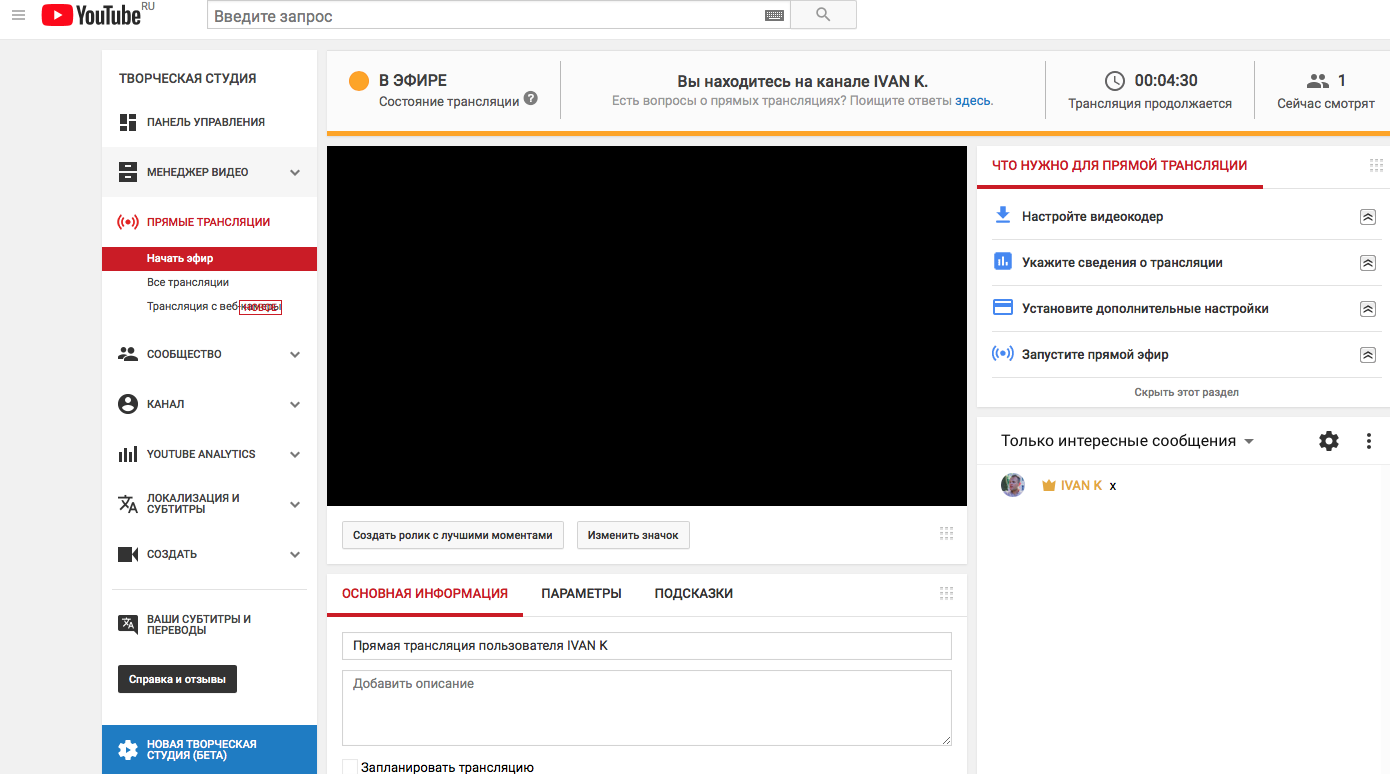The width and height of the screenshot is (1390, 774).
Task: Expand the Канал section chevron
Action: click(x=295, y=404)
